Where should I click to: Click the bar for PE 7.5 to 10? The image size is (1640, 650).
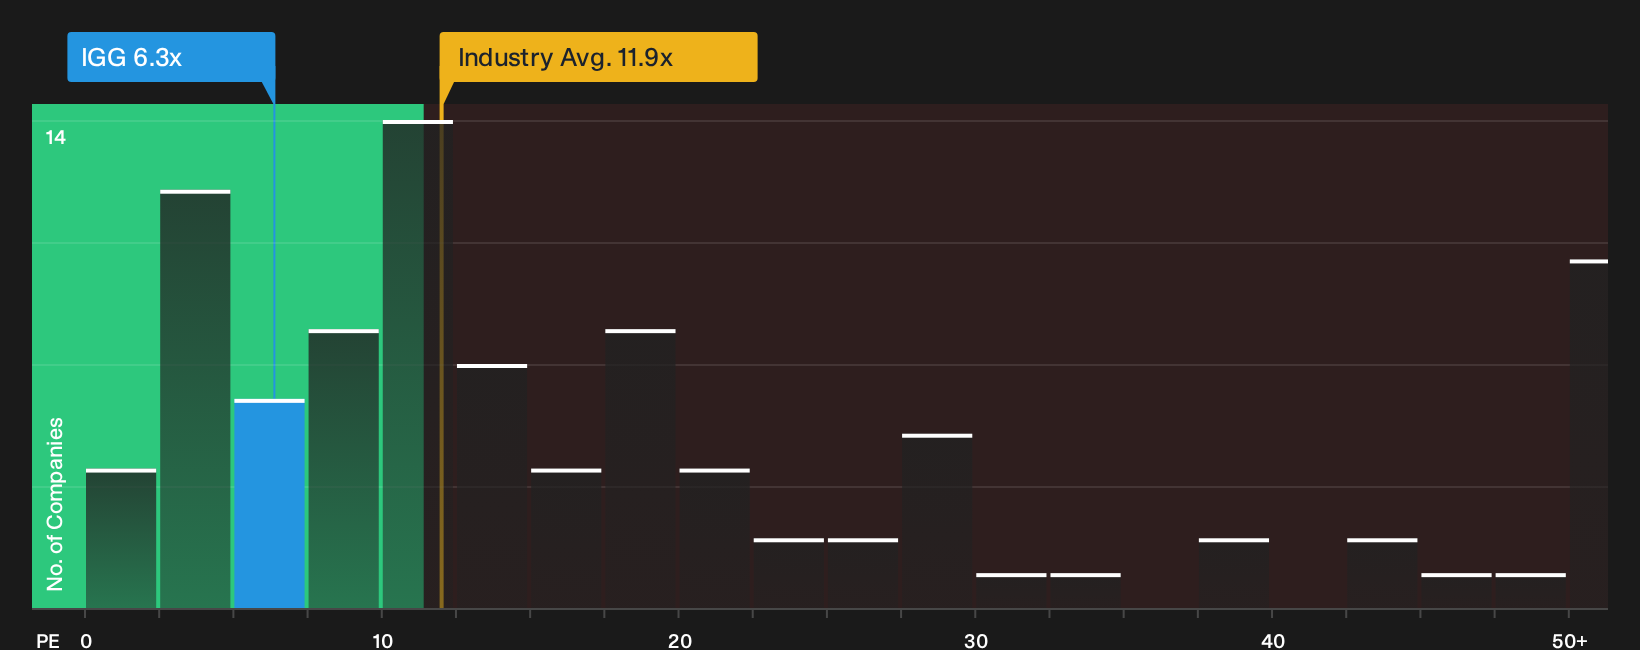[344, 469]
